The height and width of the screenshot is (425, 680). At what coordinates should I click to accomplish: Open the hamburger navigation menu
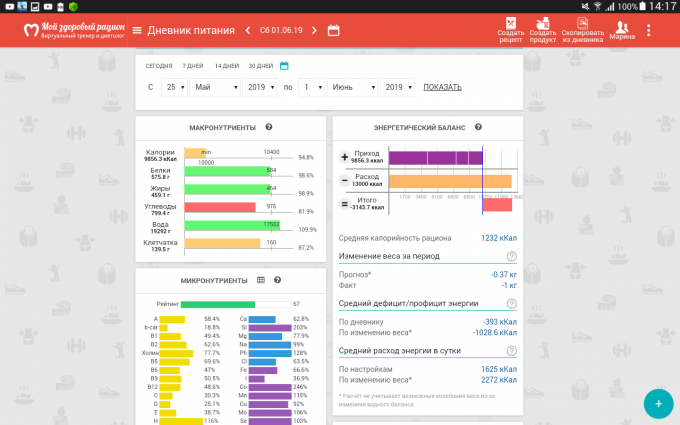(x=137, y=30)
